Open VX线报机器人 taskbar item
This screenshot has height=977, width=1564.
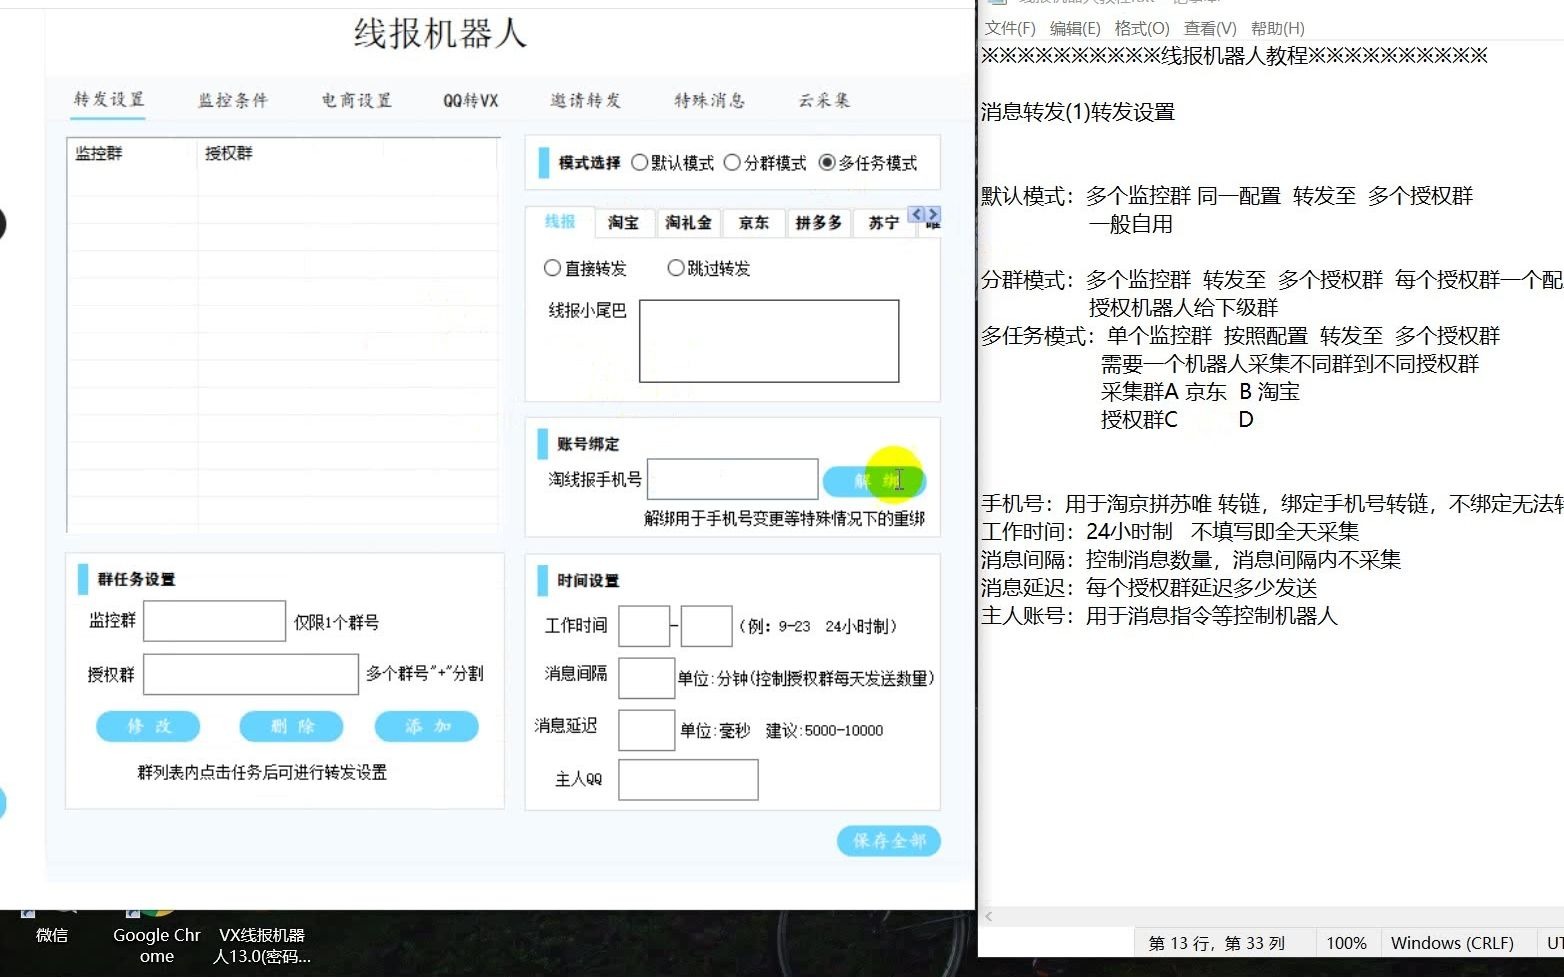(x=262, y=945)
